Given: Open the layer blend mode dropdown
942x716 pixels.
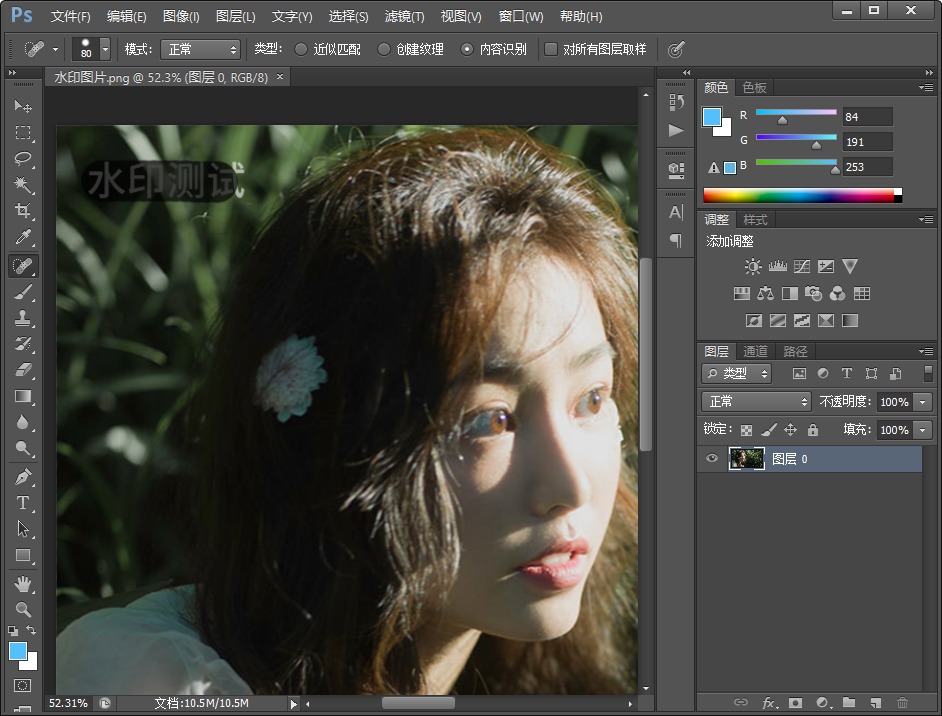Looking at the screenshot, I should [x=755, y=401].
